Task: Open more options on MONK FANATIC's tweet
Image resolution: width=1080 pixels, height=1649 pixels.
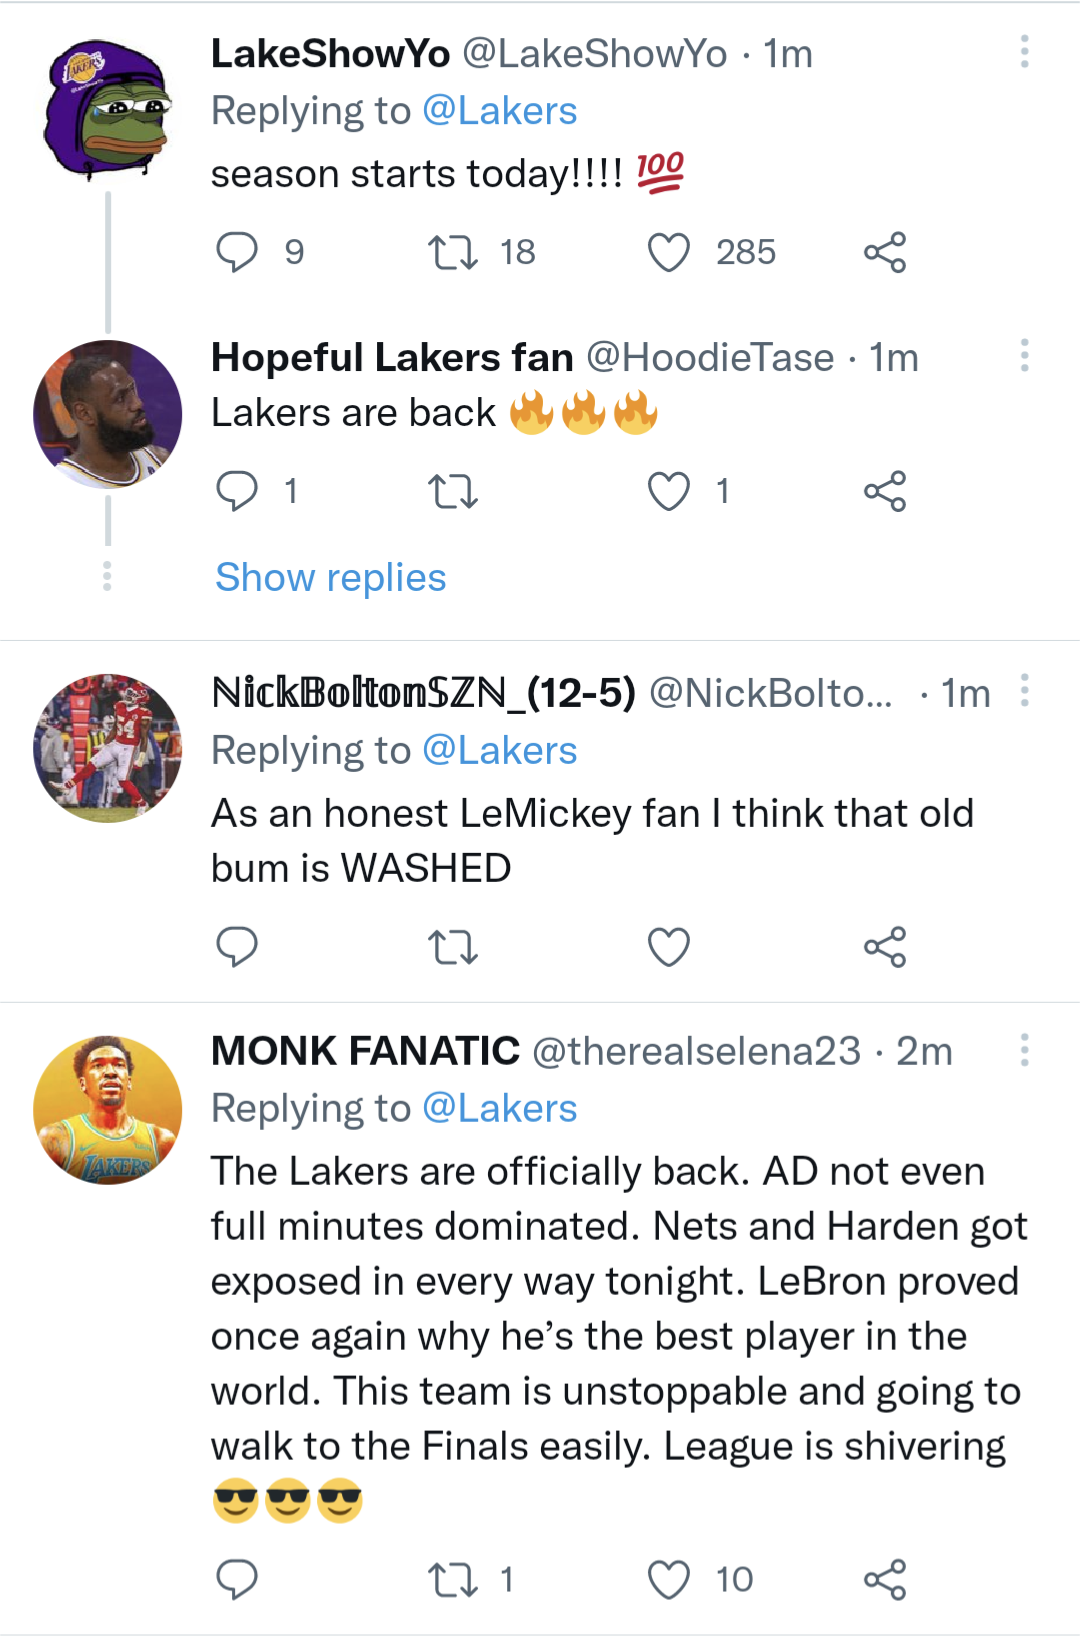Action: [1023, 1051]
